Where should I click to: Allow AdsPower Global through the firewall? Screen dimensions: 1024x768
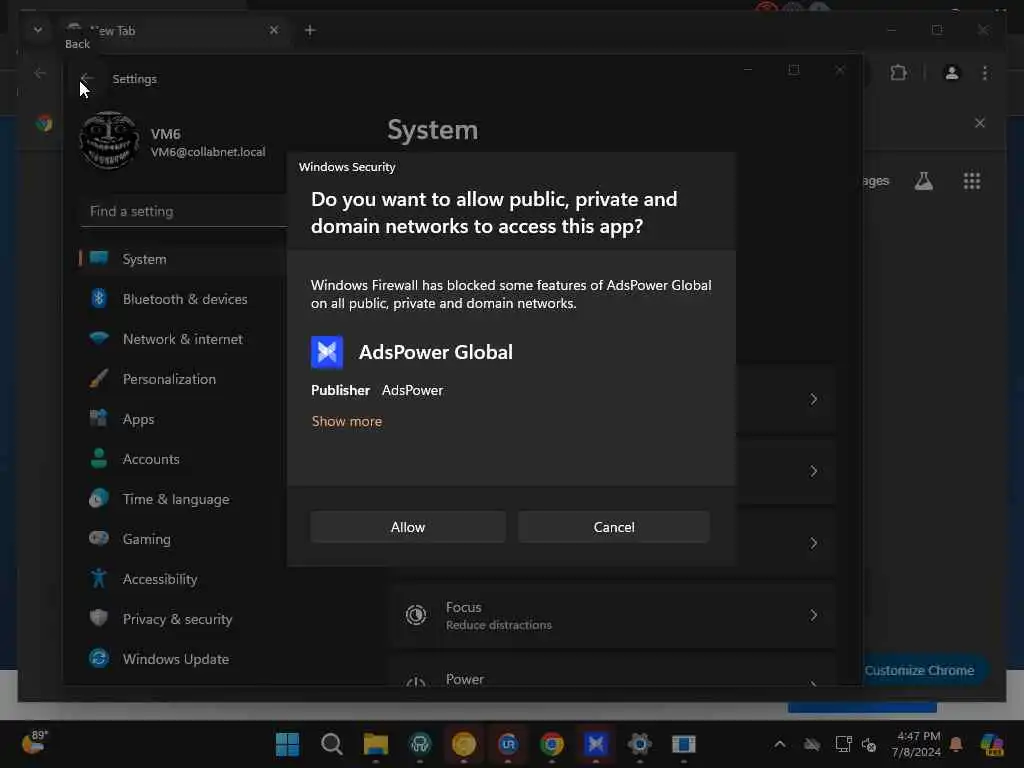[408, 527]
